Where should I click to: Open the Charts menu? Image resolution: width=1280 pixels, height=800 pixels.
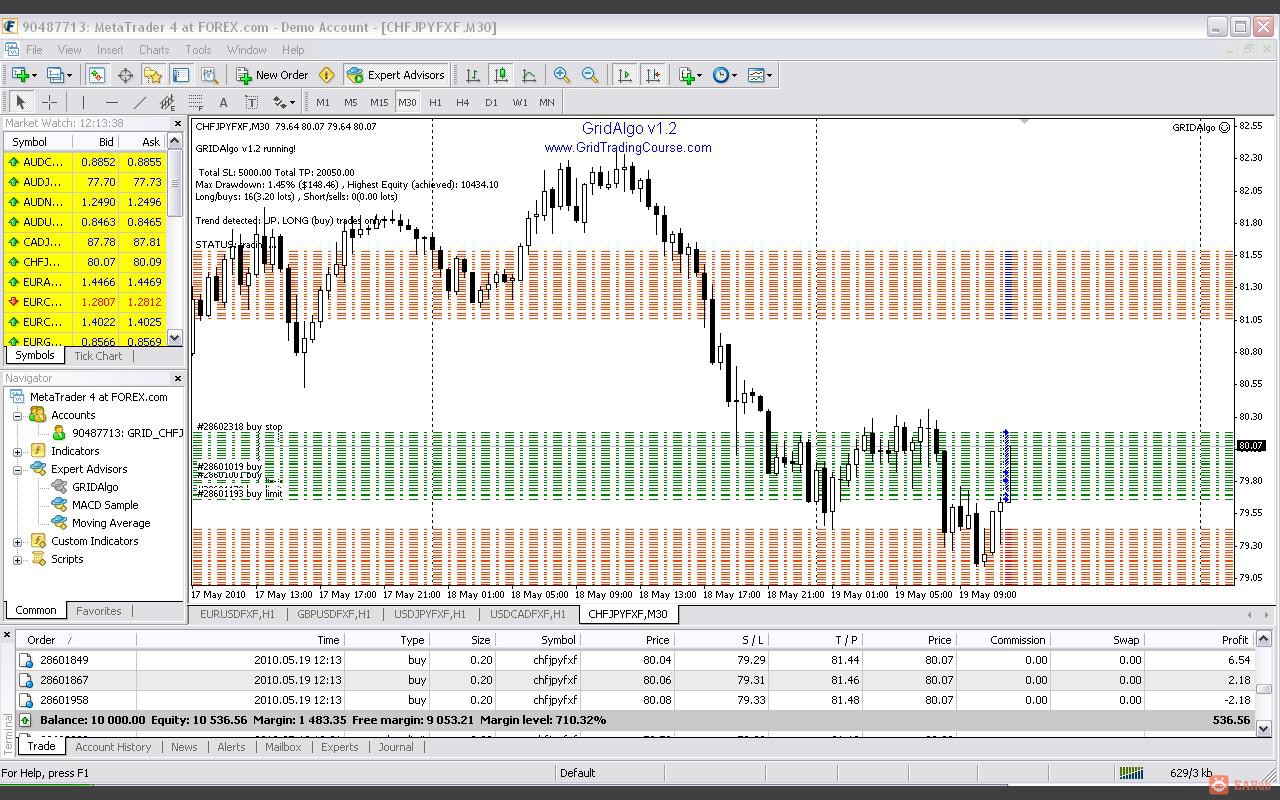click(154, 49)
